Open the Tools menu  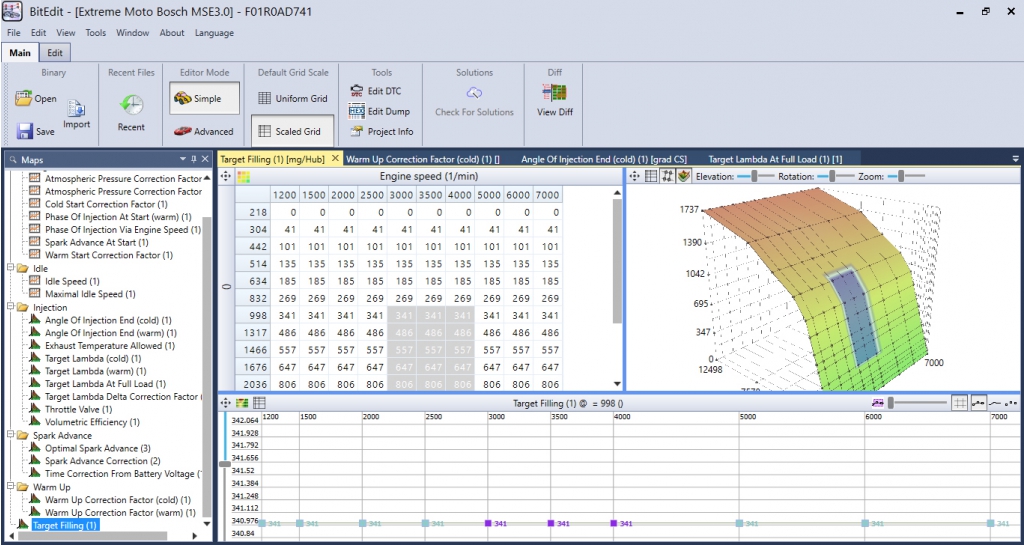[x=95, y=33]
